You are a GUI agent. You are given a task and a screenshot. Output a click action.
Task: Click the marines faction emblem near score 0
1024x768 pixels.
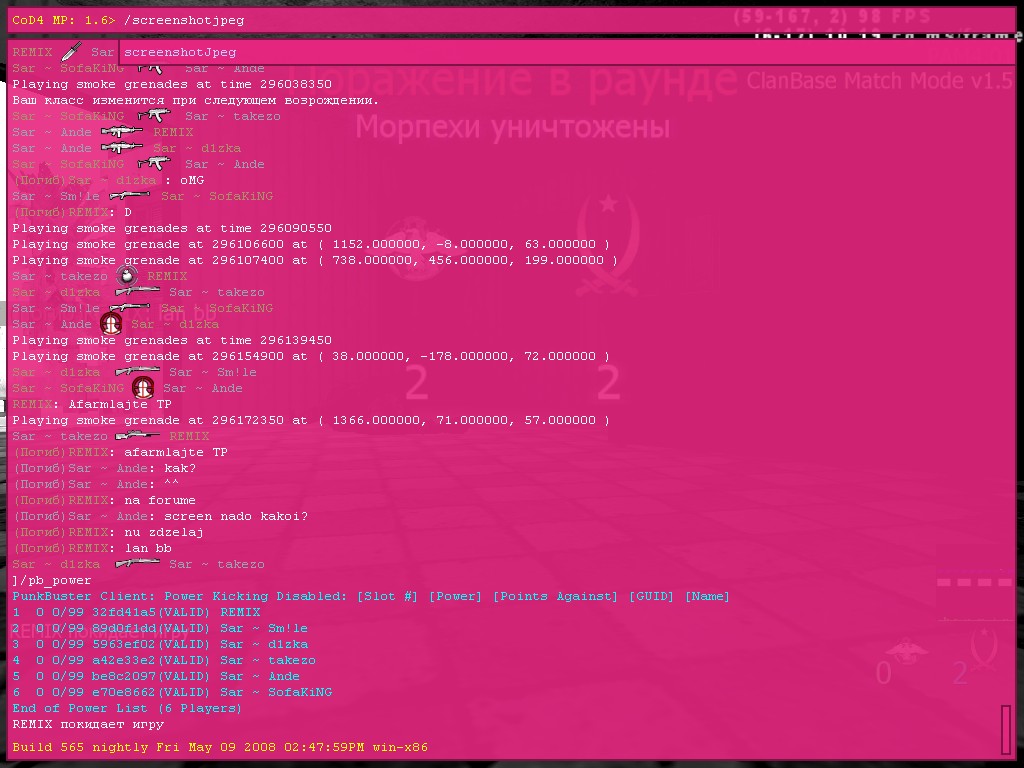click(906, 650)
